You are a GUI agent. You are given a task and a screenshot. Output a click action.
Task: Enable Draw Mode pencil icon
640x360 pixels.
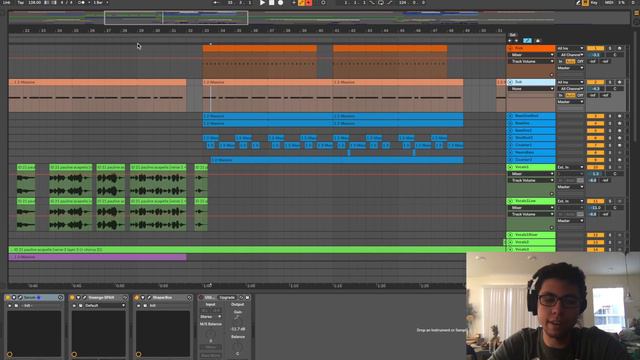click(x=578, y=2)
